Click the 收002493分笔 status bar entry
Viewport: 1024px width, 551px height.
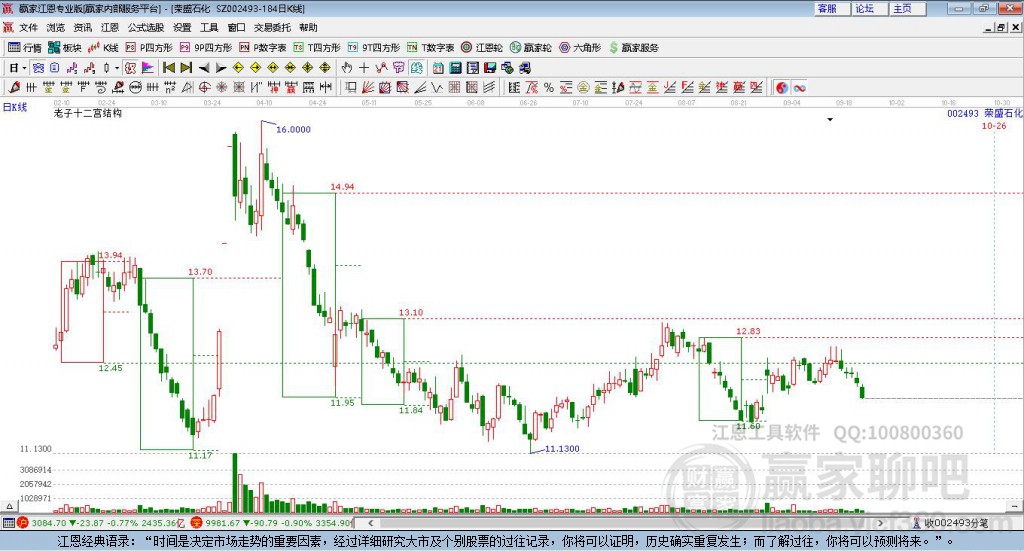tap(950, 523)
